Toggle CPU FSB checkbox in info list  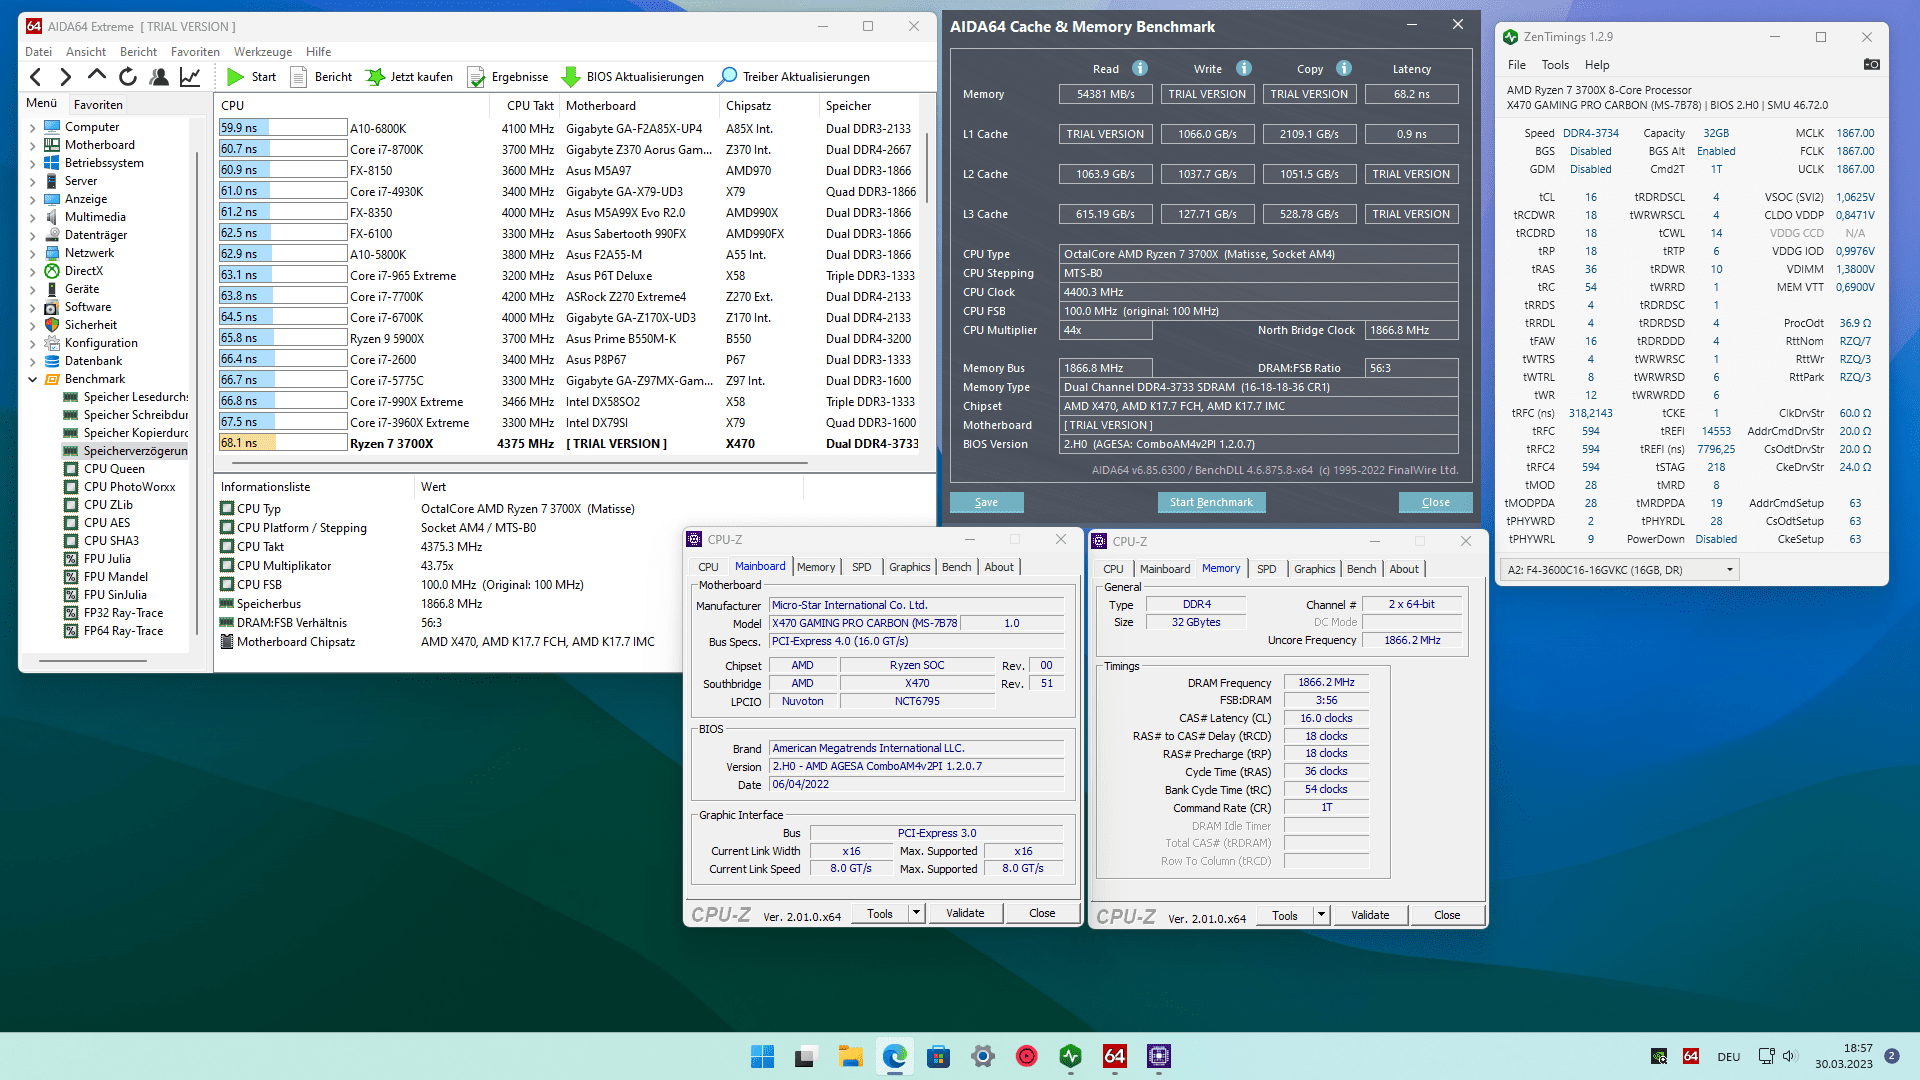[227, 584]
